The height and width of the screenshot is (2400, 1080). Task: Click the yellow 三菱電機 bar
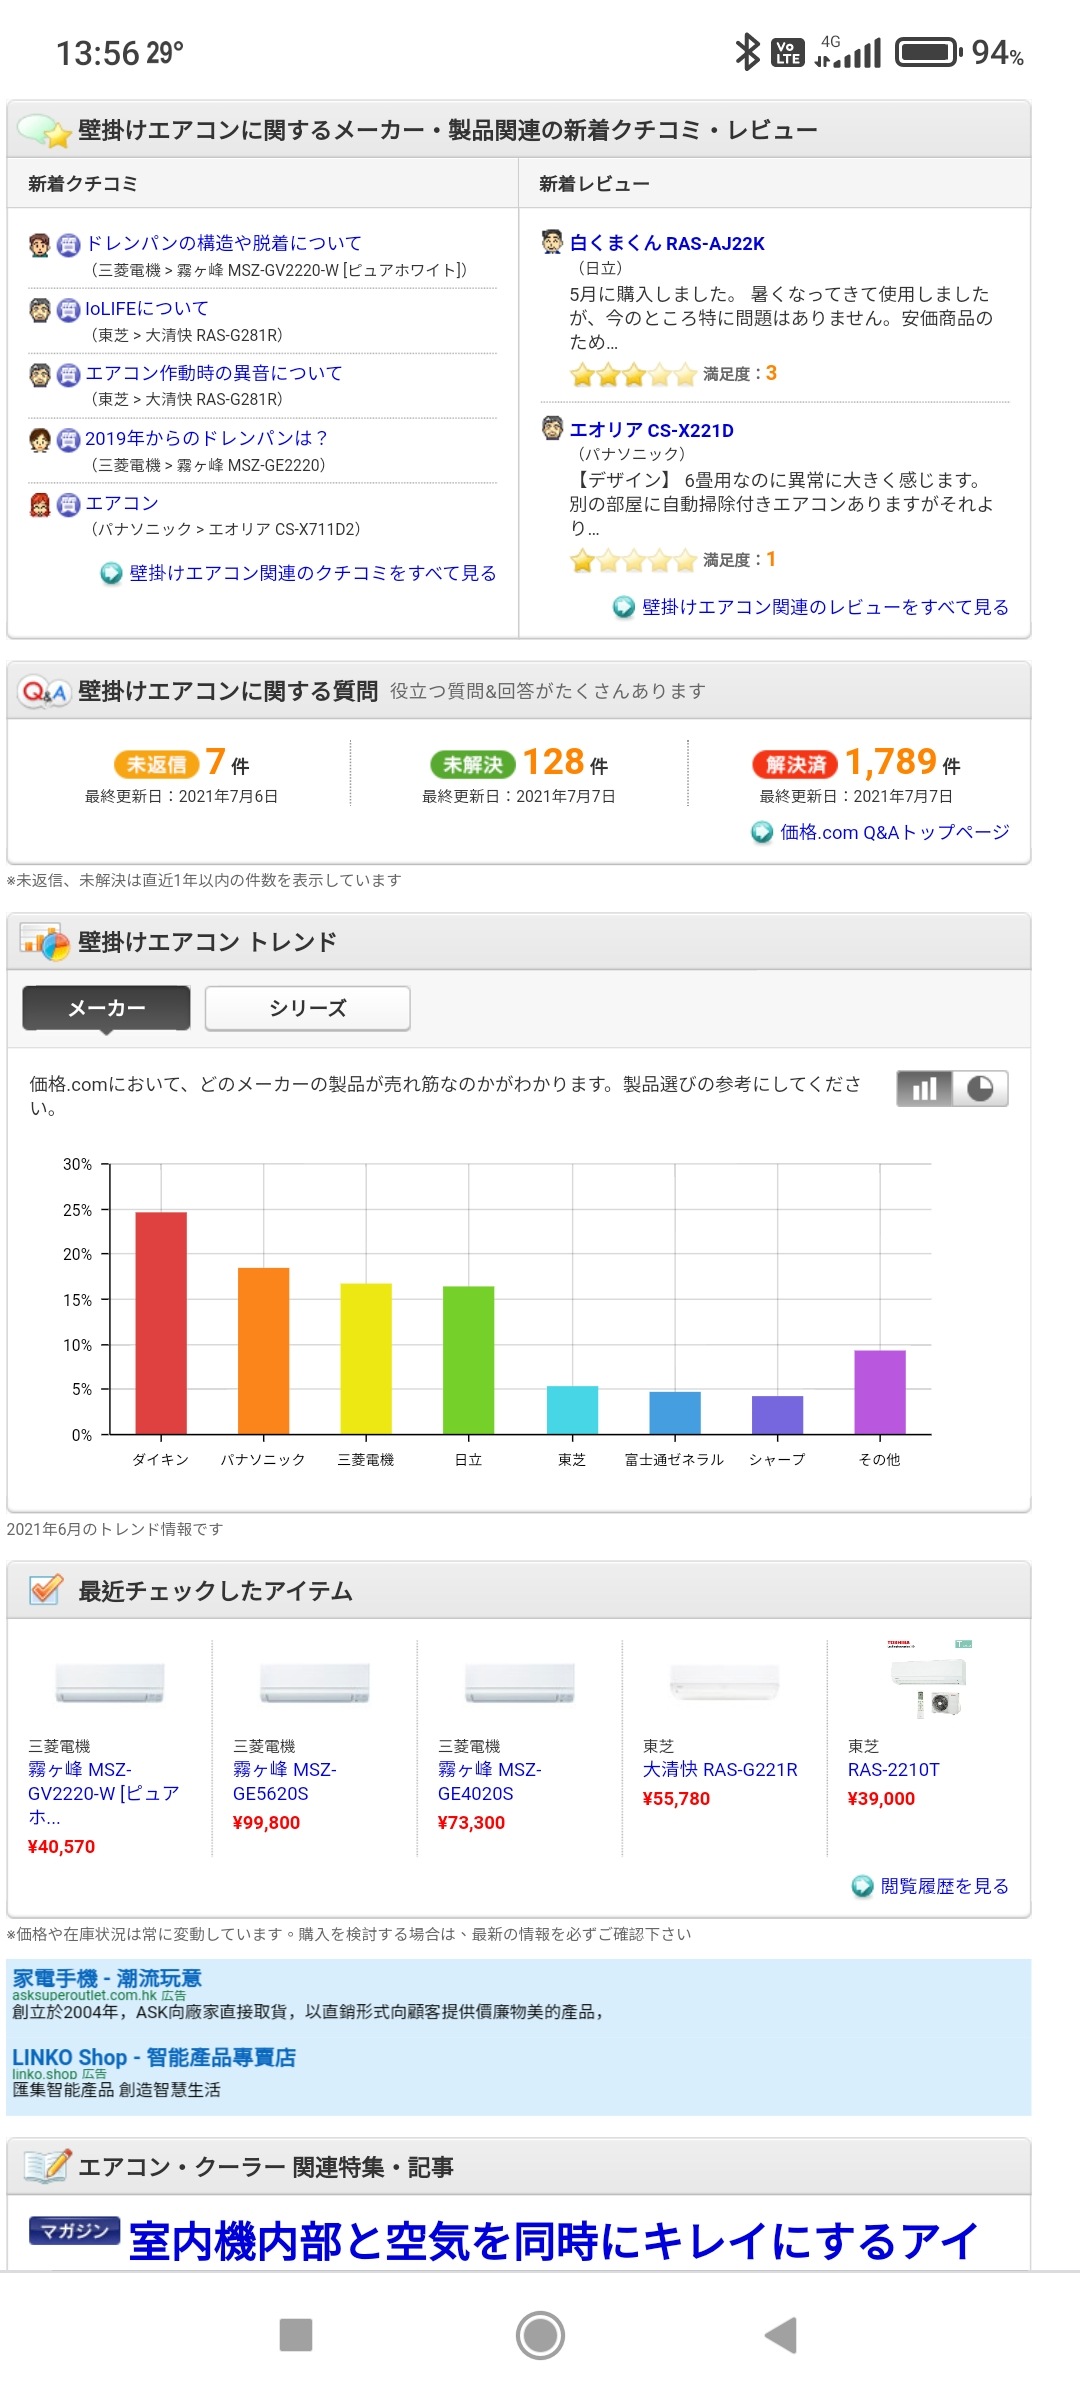pyautogui.click(x=366, y=1359)
